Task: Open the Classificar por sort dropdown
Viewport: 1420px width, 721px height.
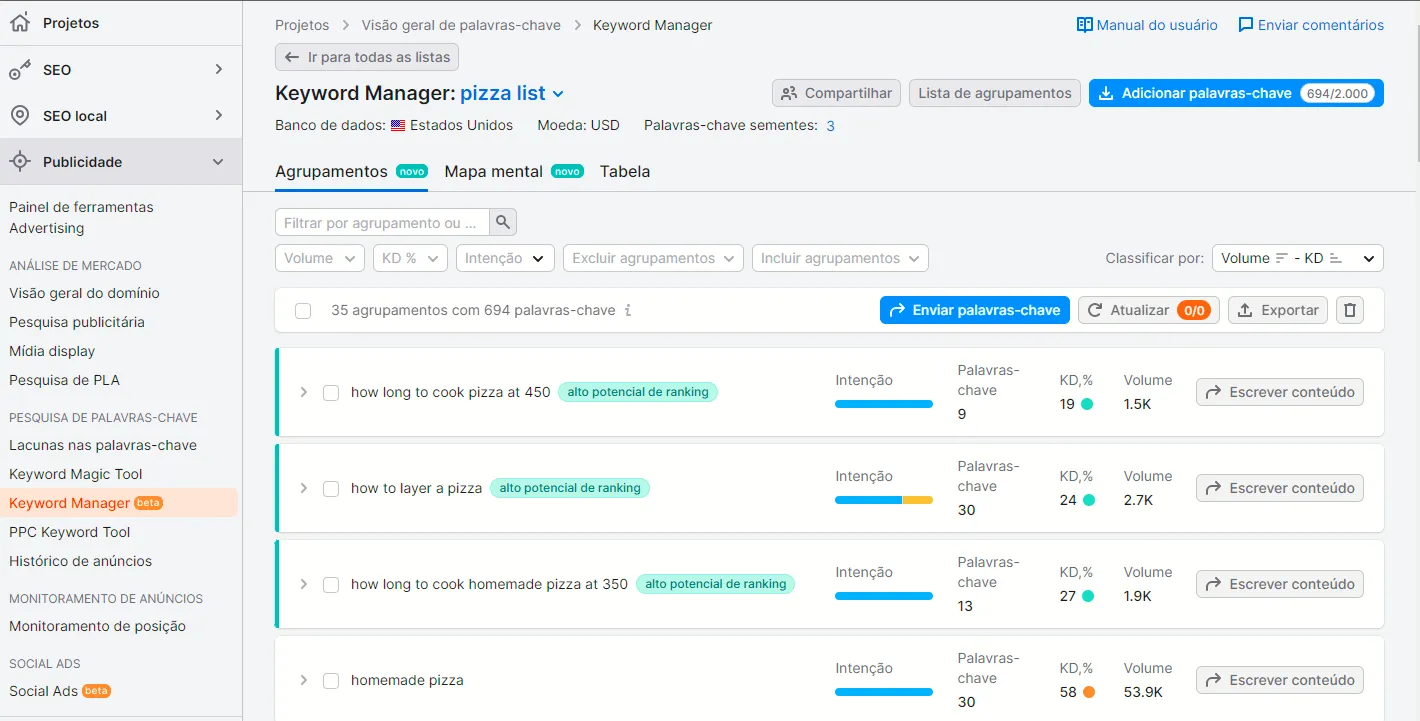Action: pos(1298,258)
